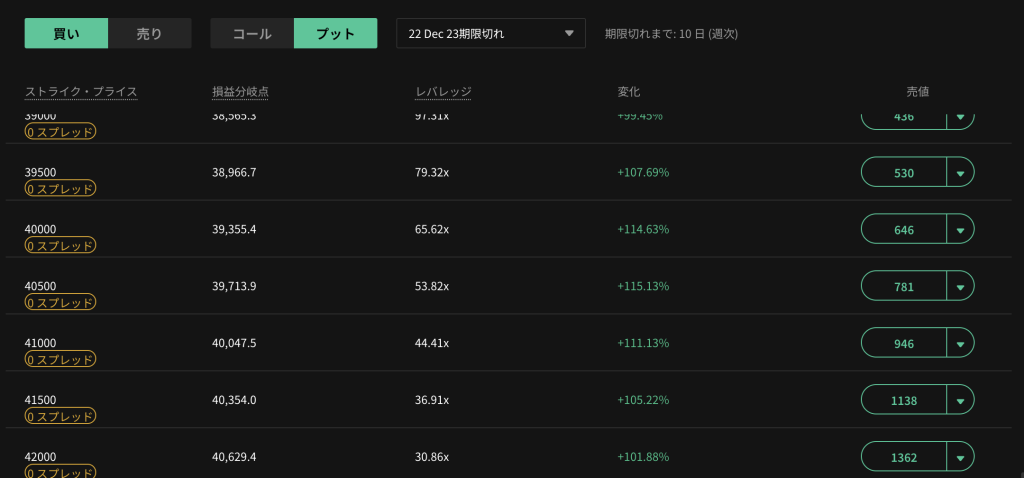Click spread badge under strike 41500
This screenshot has width=1024, height=478.
point(60,416)
